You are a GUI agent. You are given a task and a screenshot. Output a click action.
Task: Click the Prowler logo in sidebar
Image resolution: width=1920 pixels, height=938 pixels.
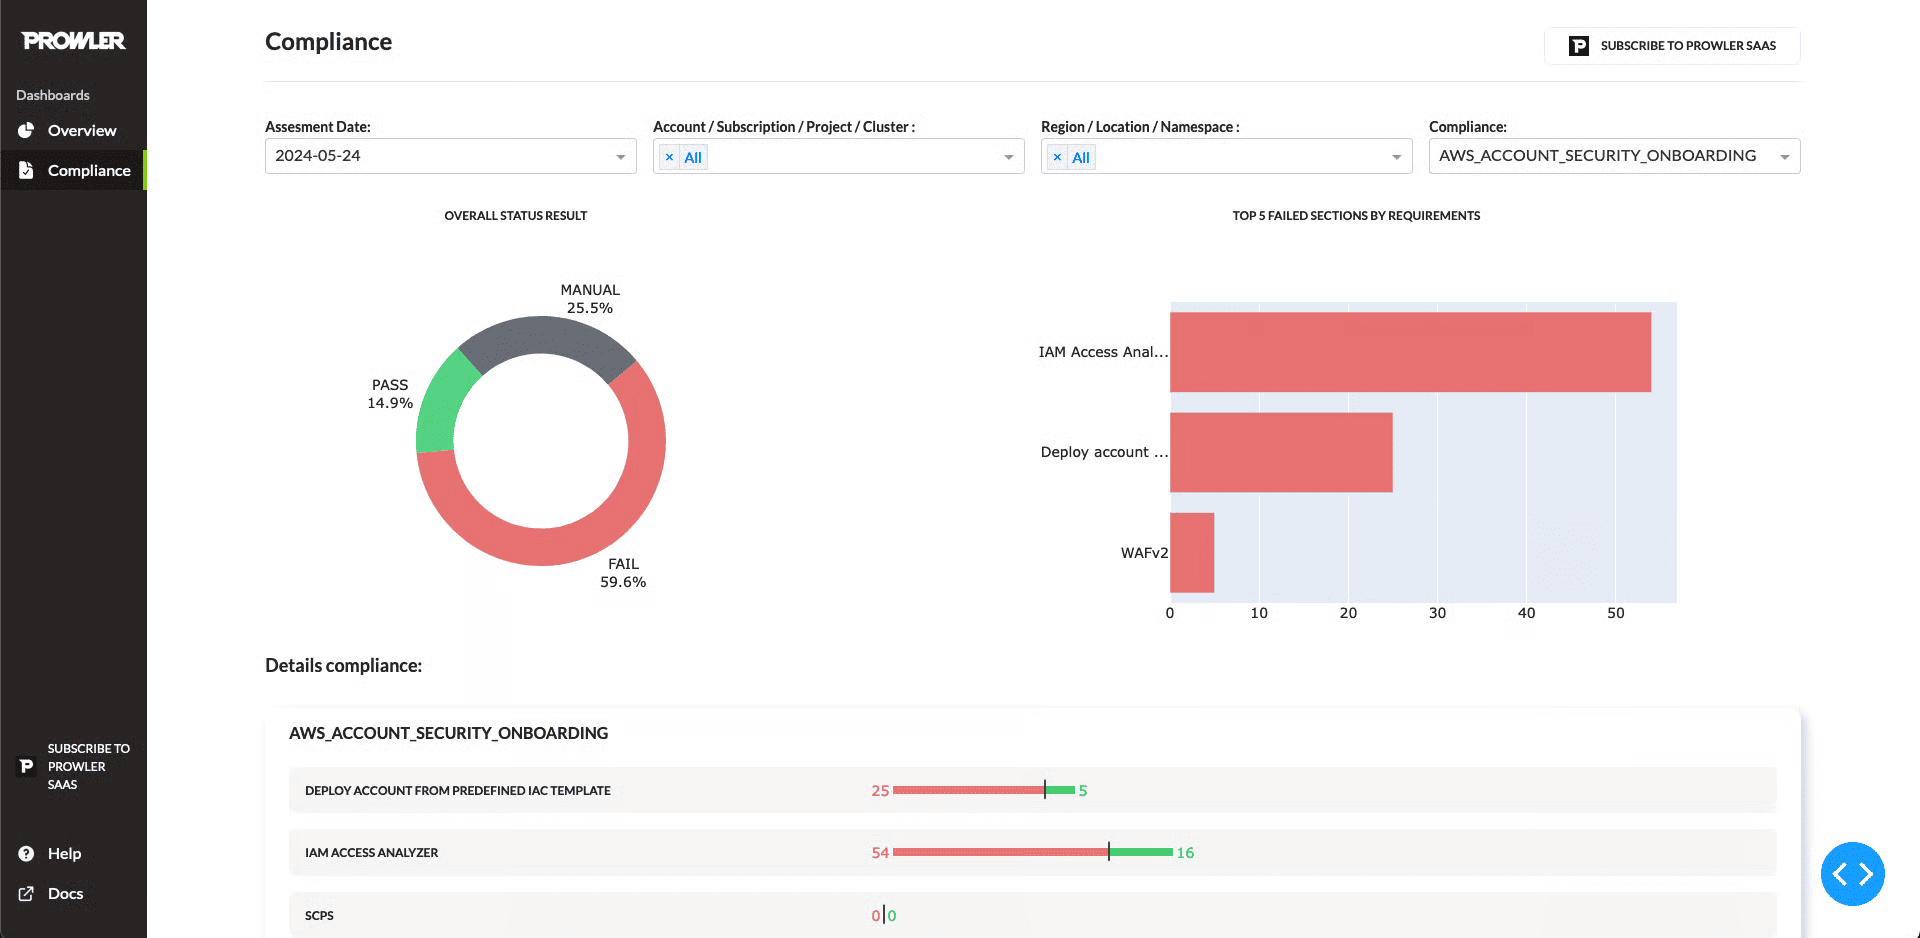tap(73, 41)
